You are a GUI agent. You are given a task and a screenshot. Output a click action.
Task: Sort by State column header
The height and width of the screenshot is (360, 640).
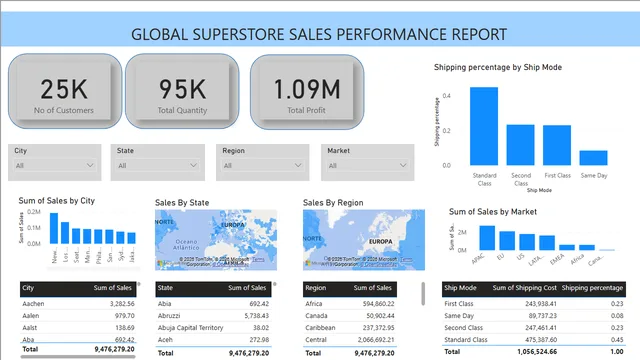click(x=165, y=288)
